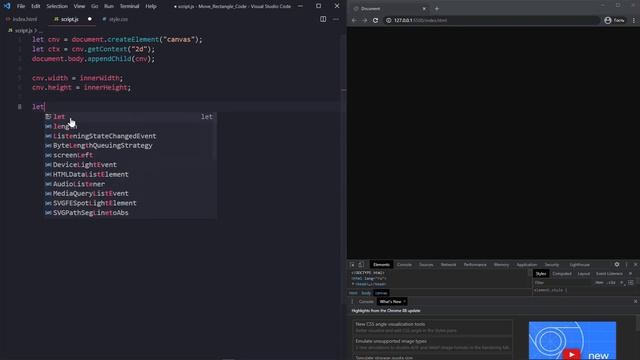
Task: Open the Edit menu in VS Code
Action: pos(36,6)
